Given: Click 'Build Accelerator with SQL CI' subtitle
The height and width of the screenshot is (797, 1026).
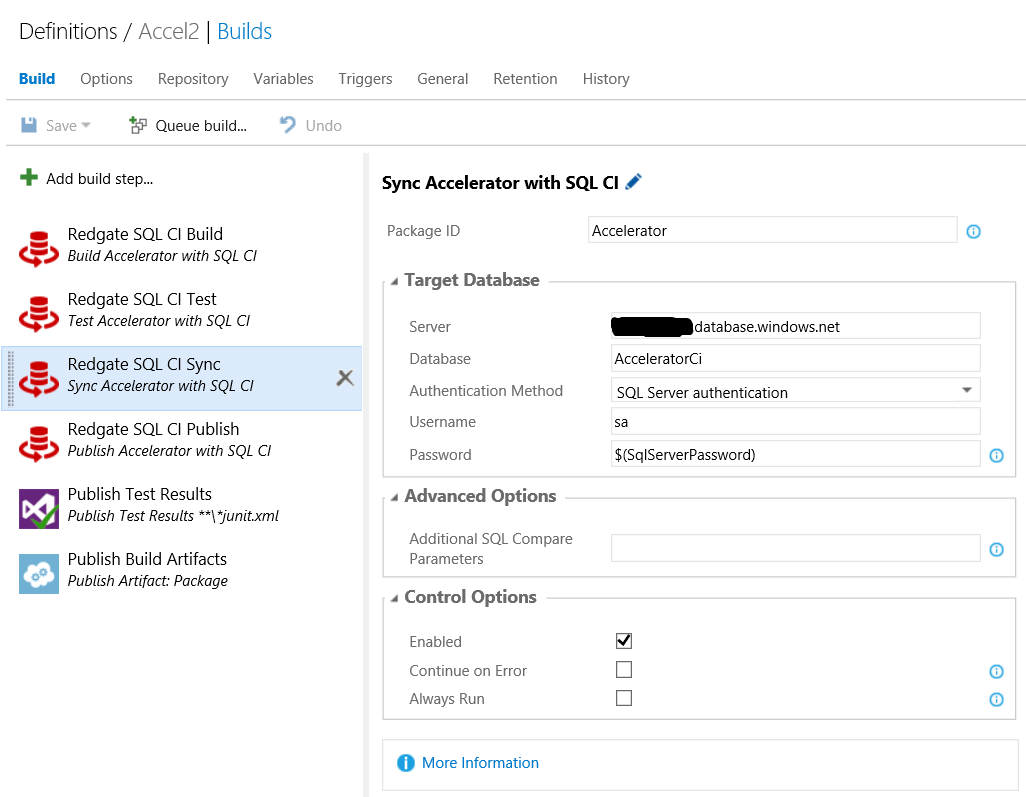Looking at the screenshot, I should click(162, 256).
